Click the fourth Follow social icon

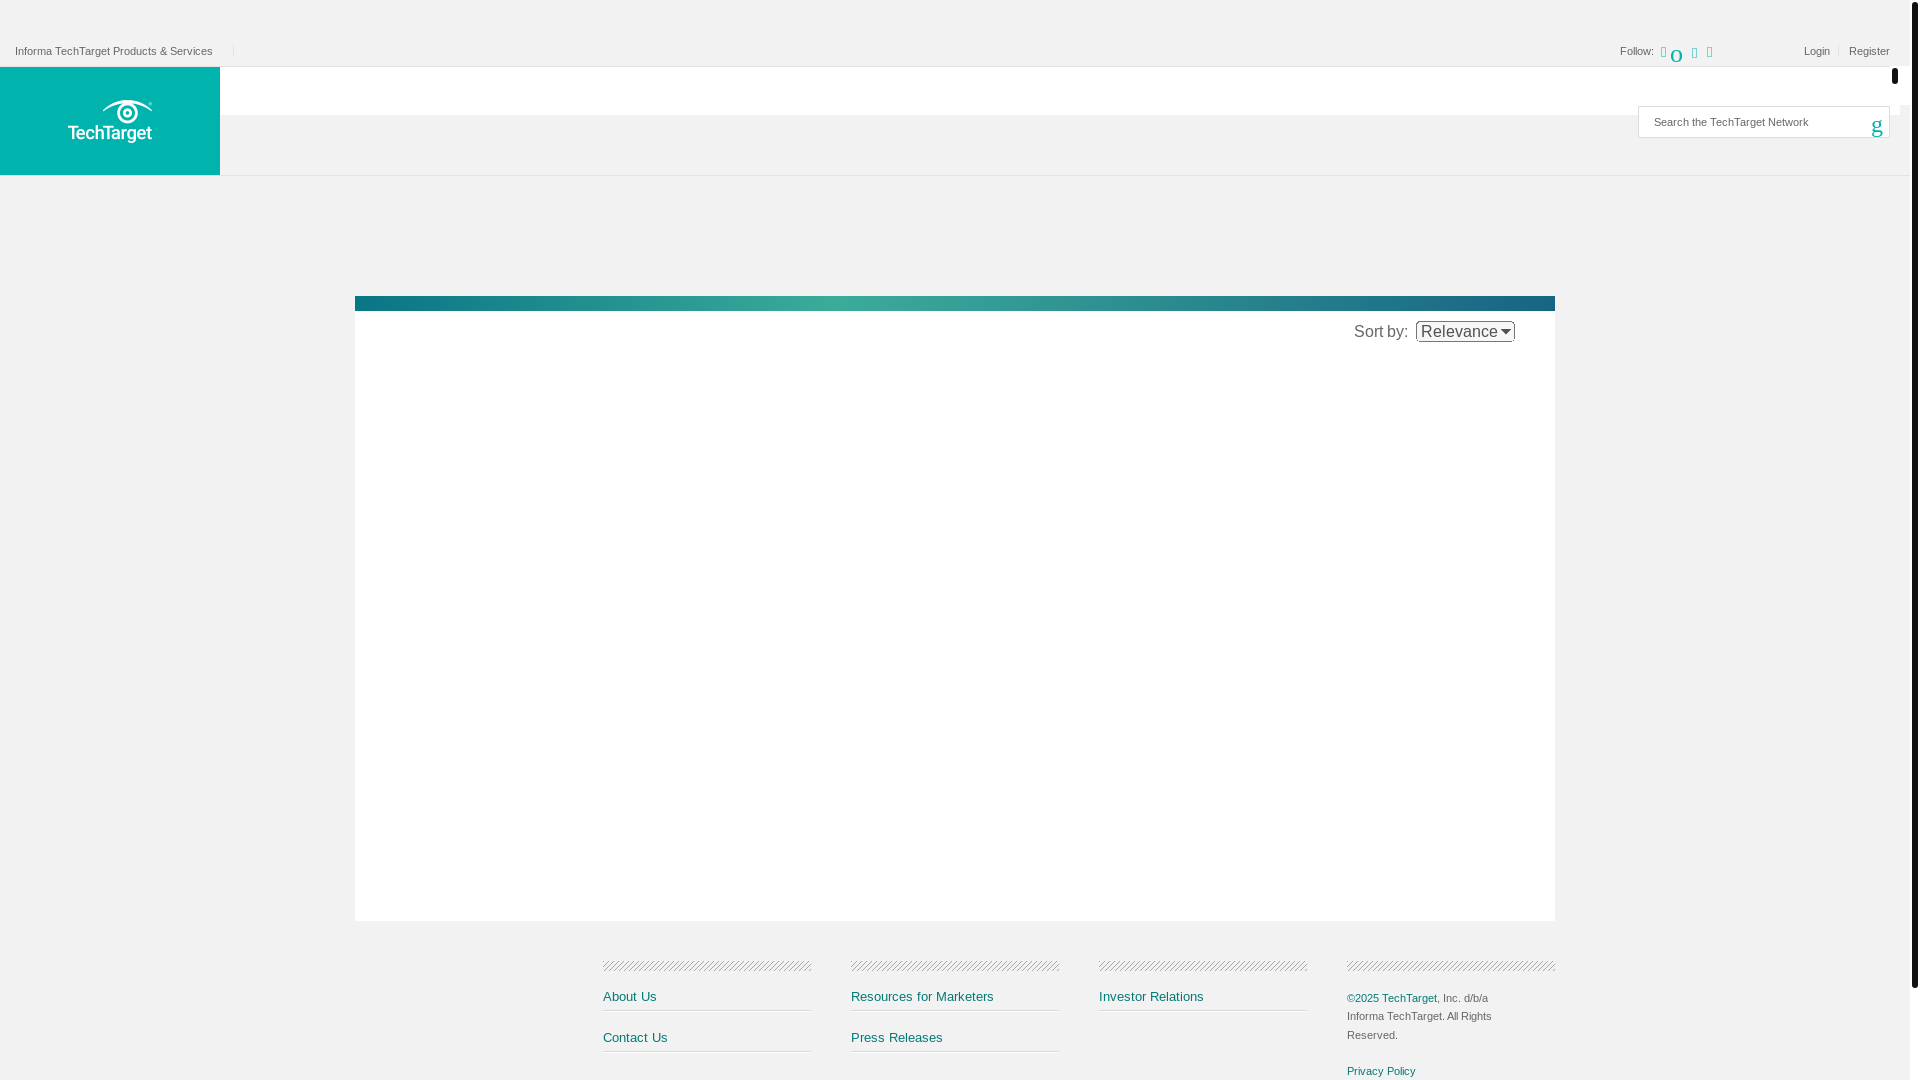[x=1710, y=53]
